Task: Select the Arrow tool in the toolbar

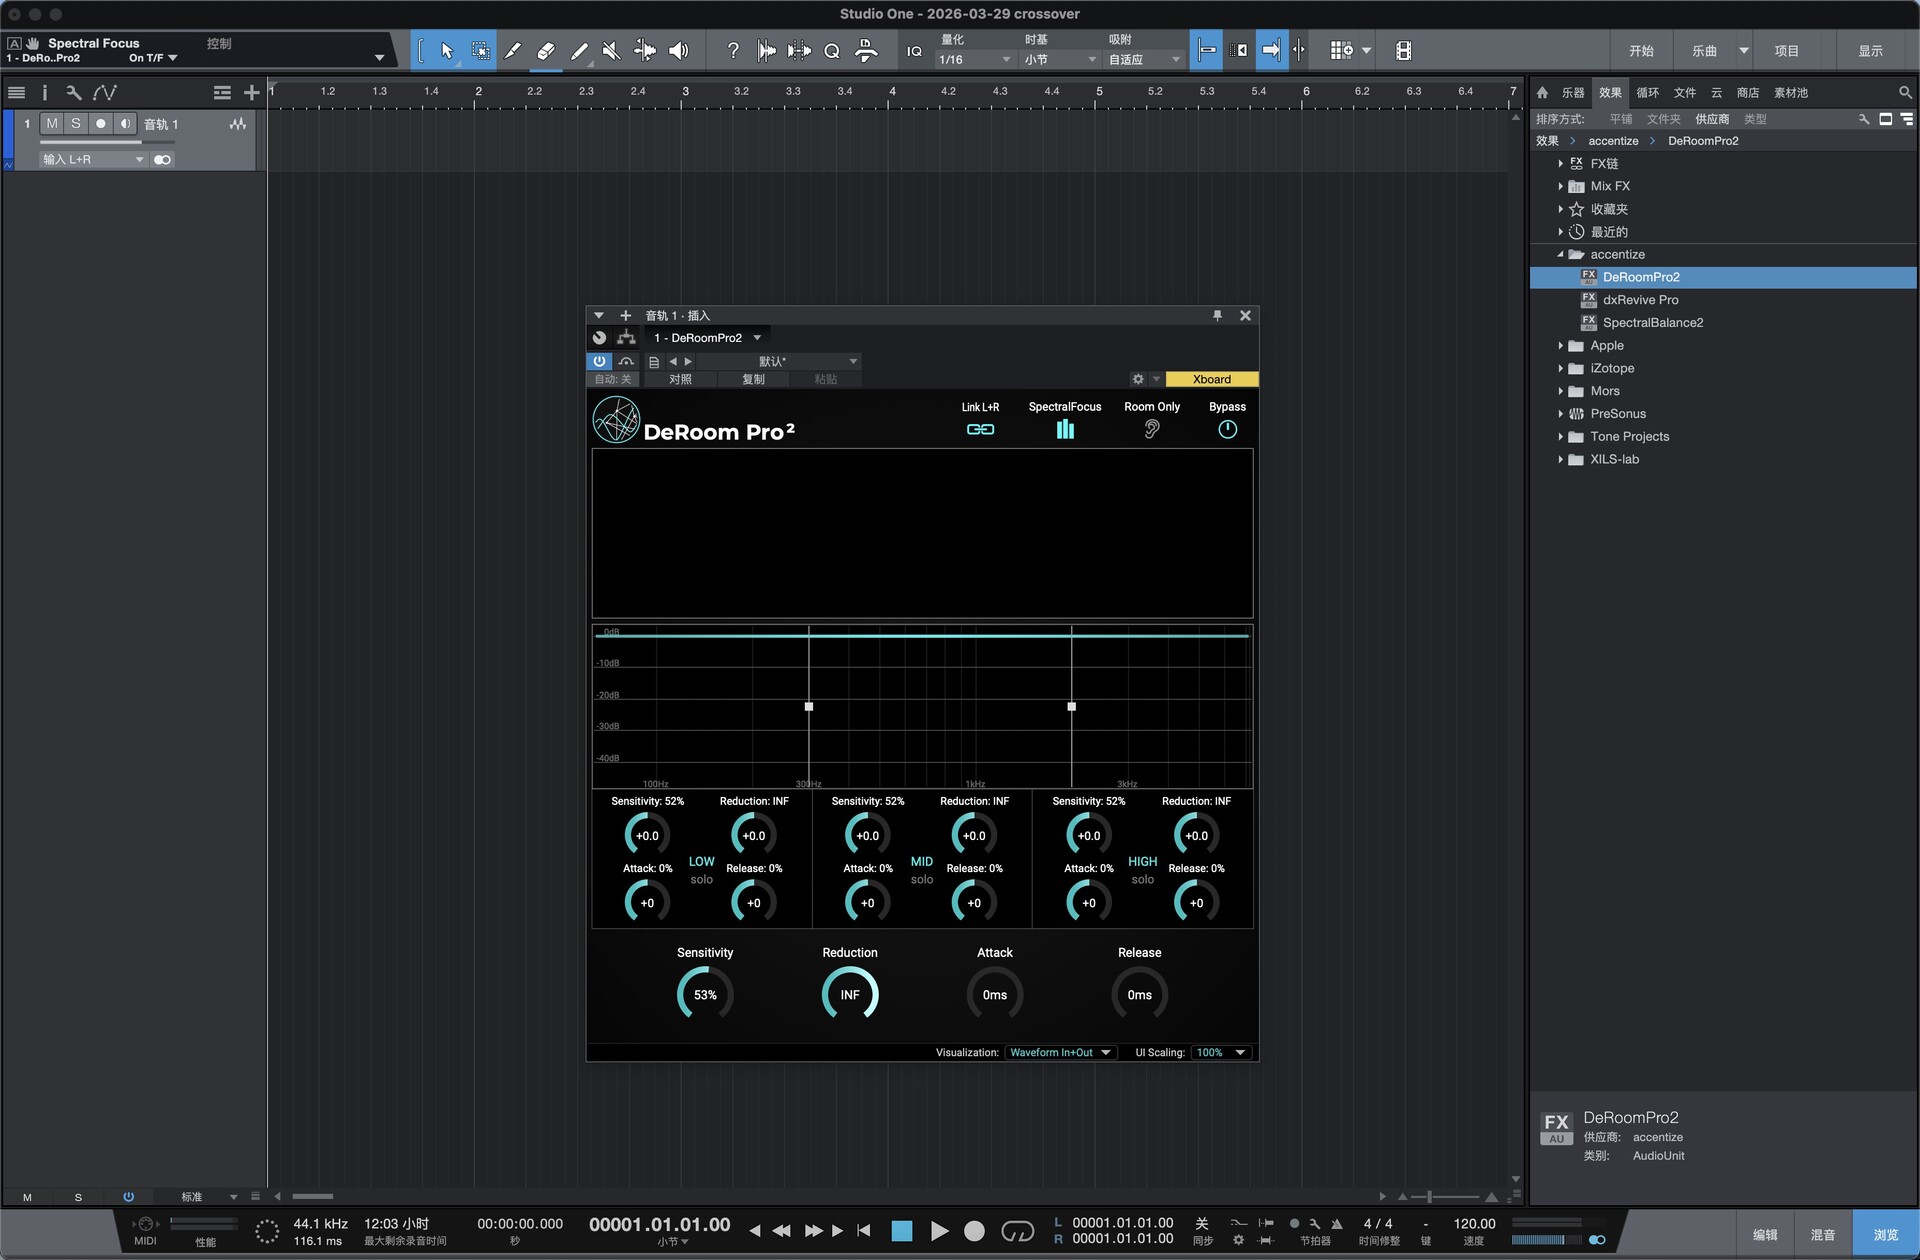Action: coord(447,50)
